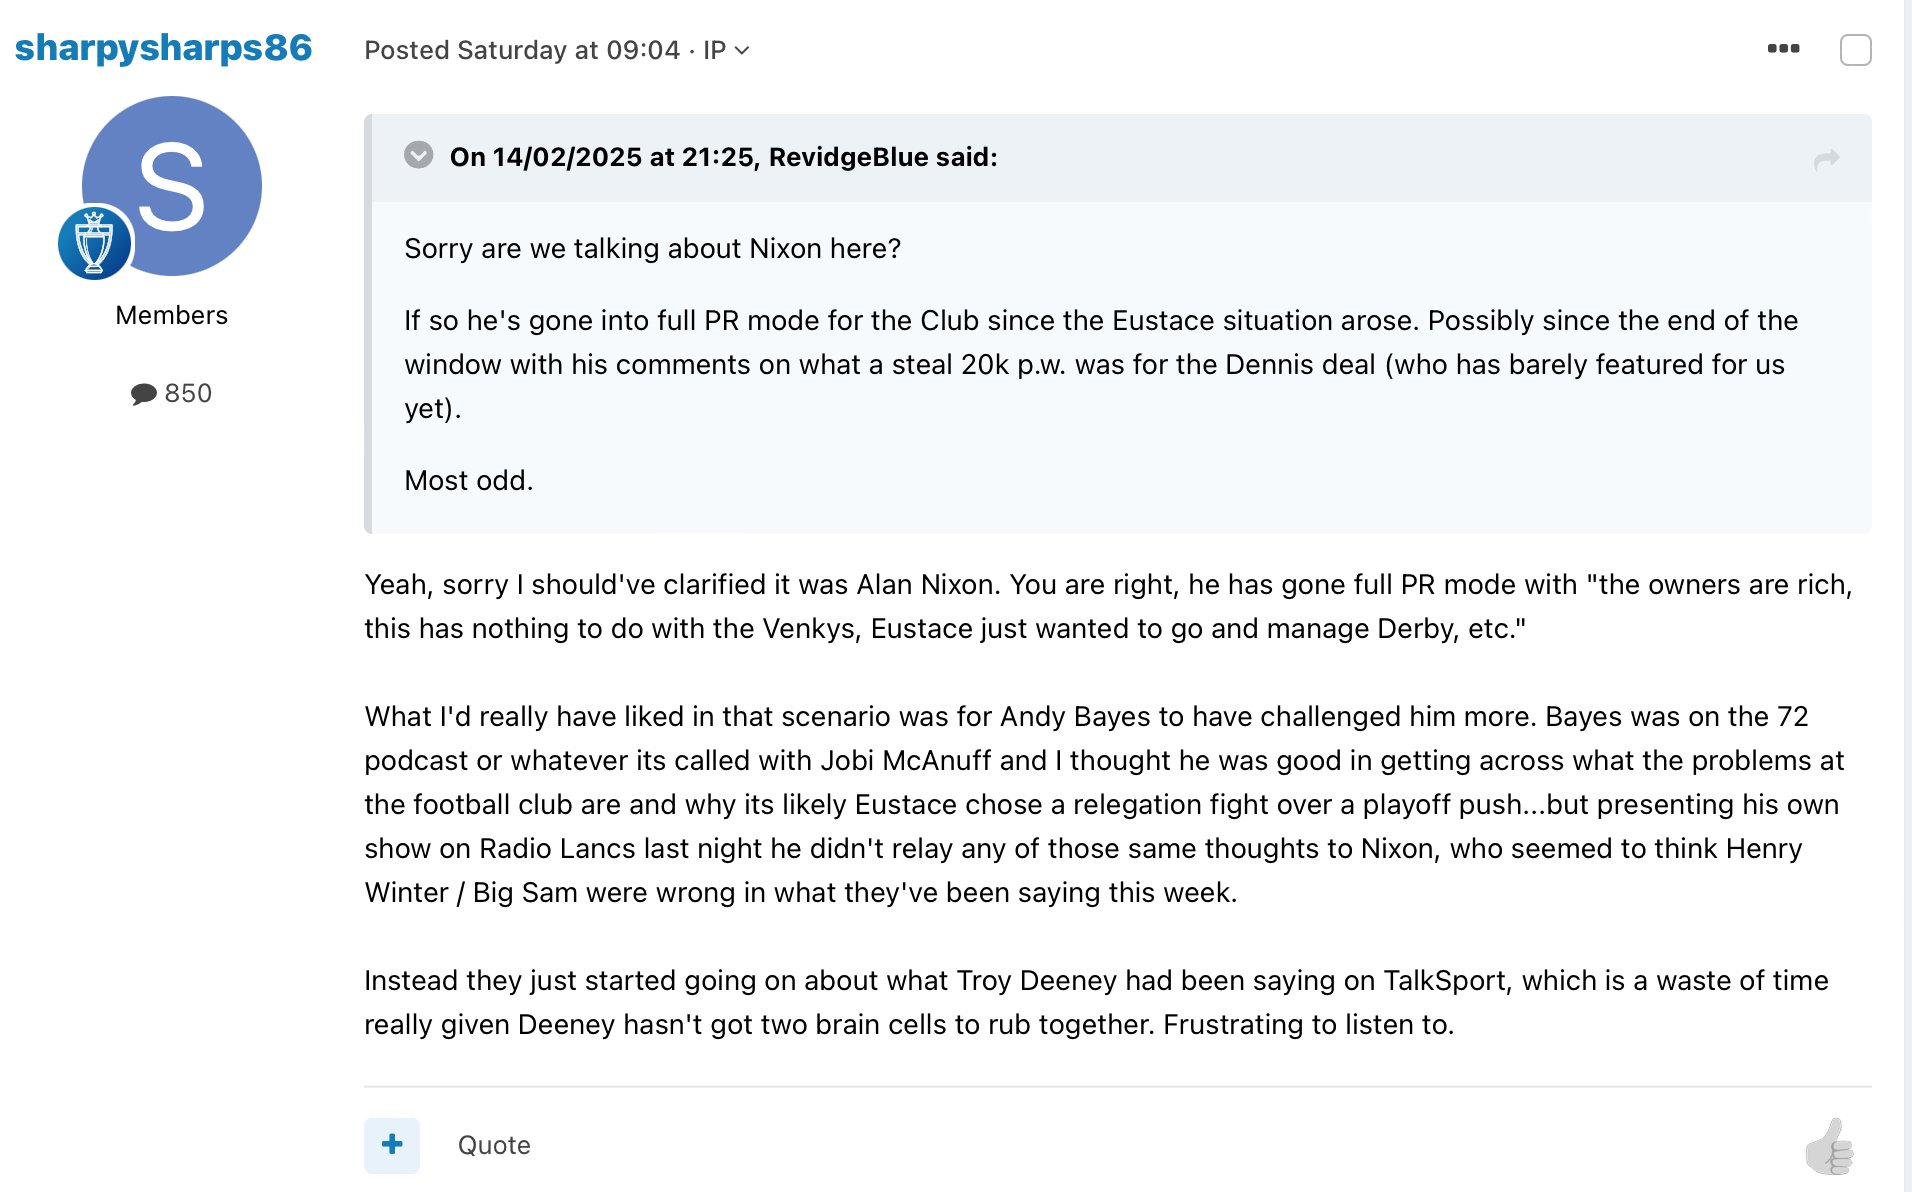
Task: Click inside the quoted Nixon text
Action: (1101, 364)
